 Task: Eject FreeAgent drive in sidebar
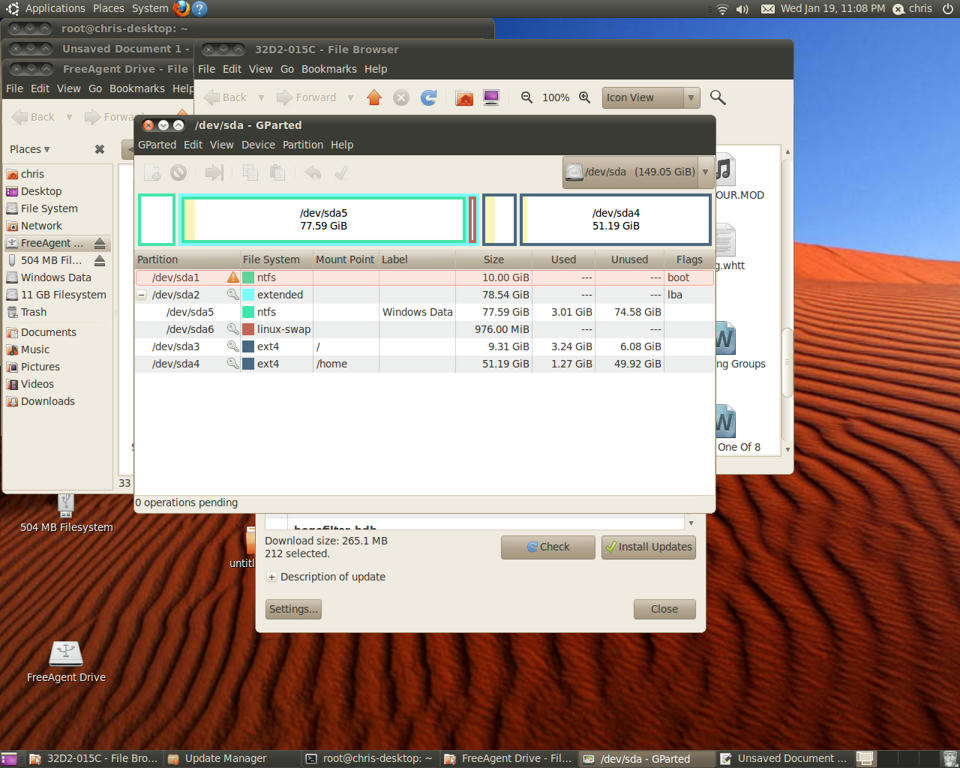[100, 244]
